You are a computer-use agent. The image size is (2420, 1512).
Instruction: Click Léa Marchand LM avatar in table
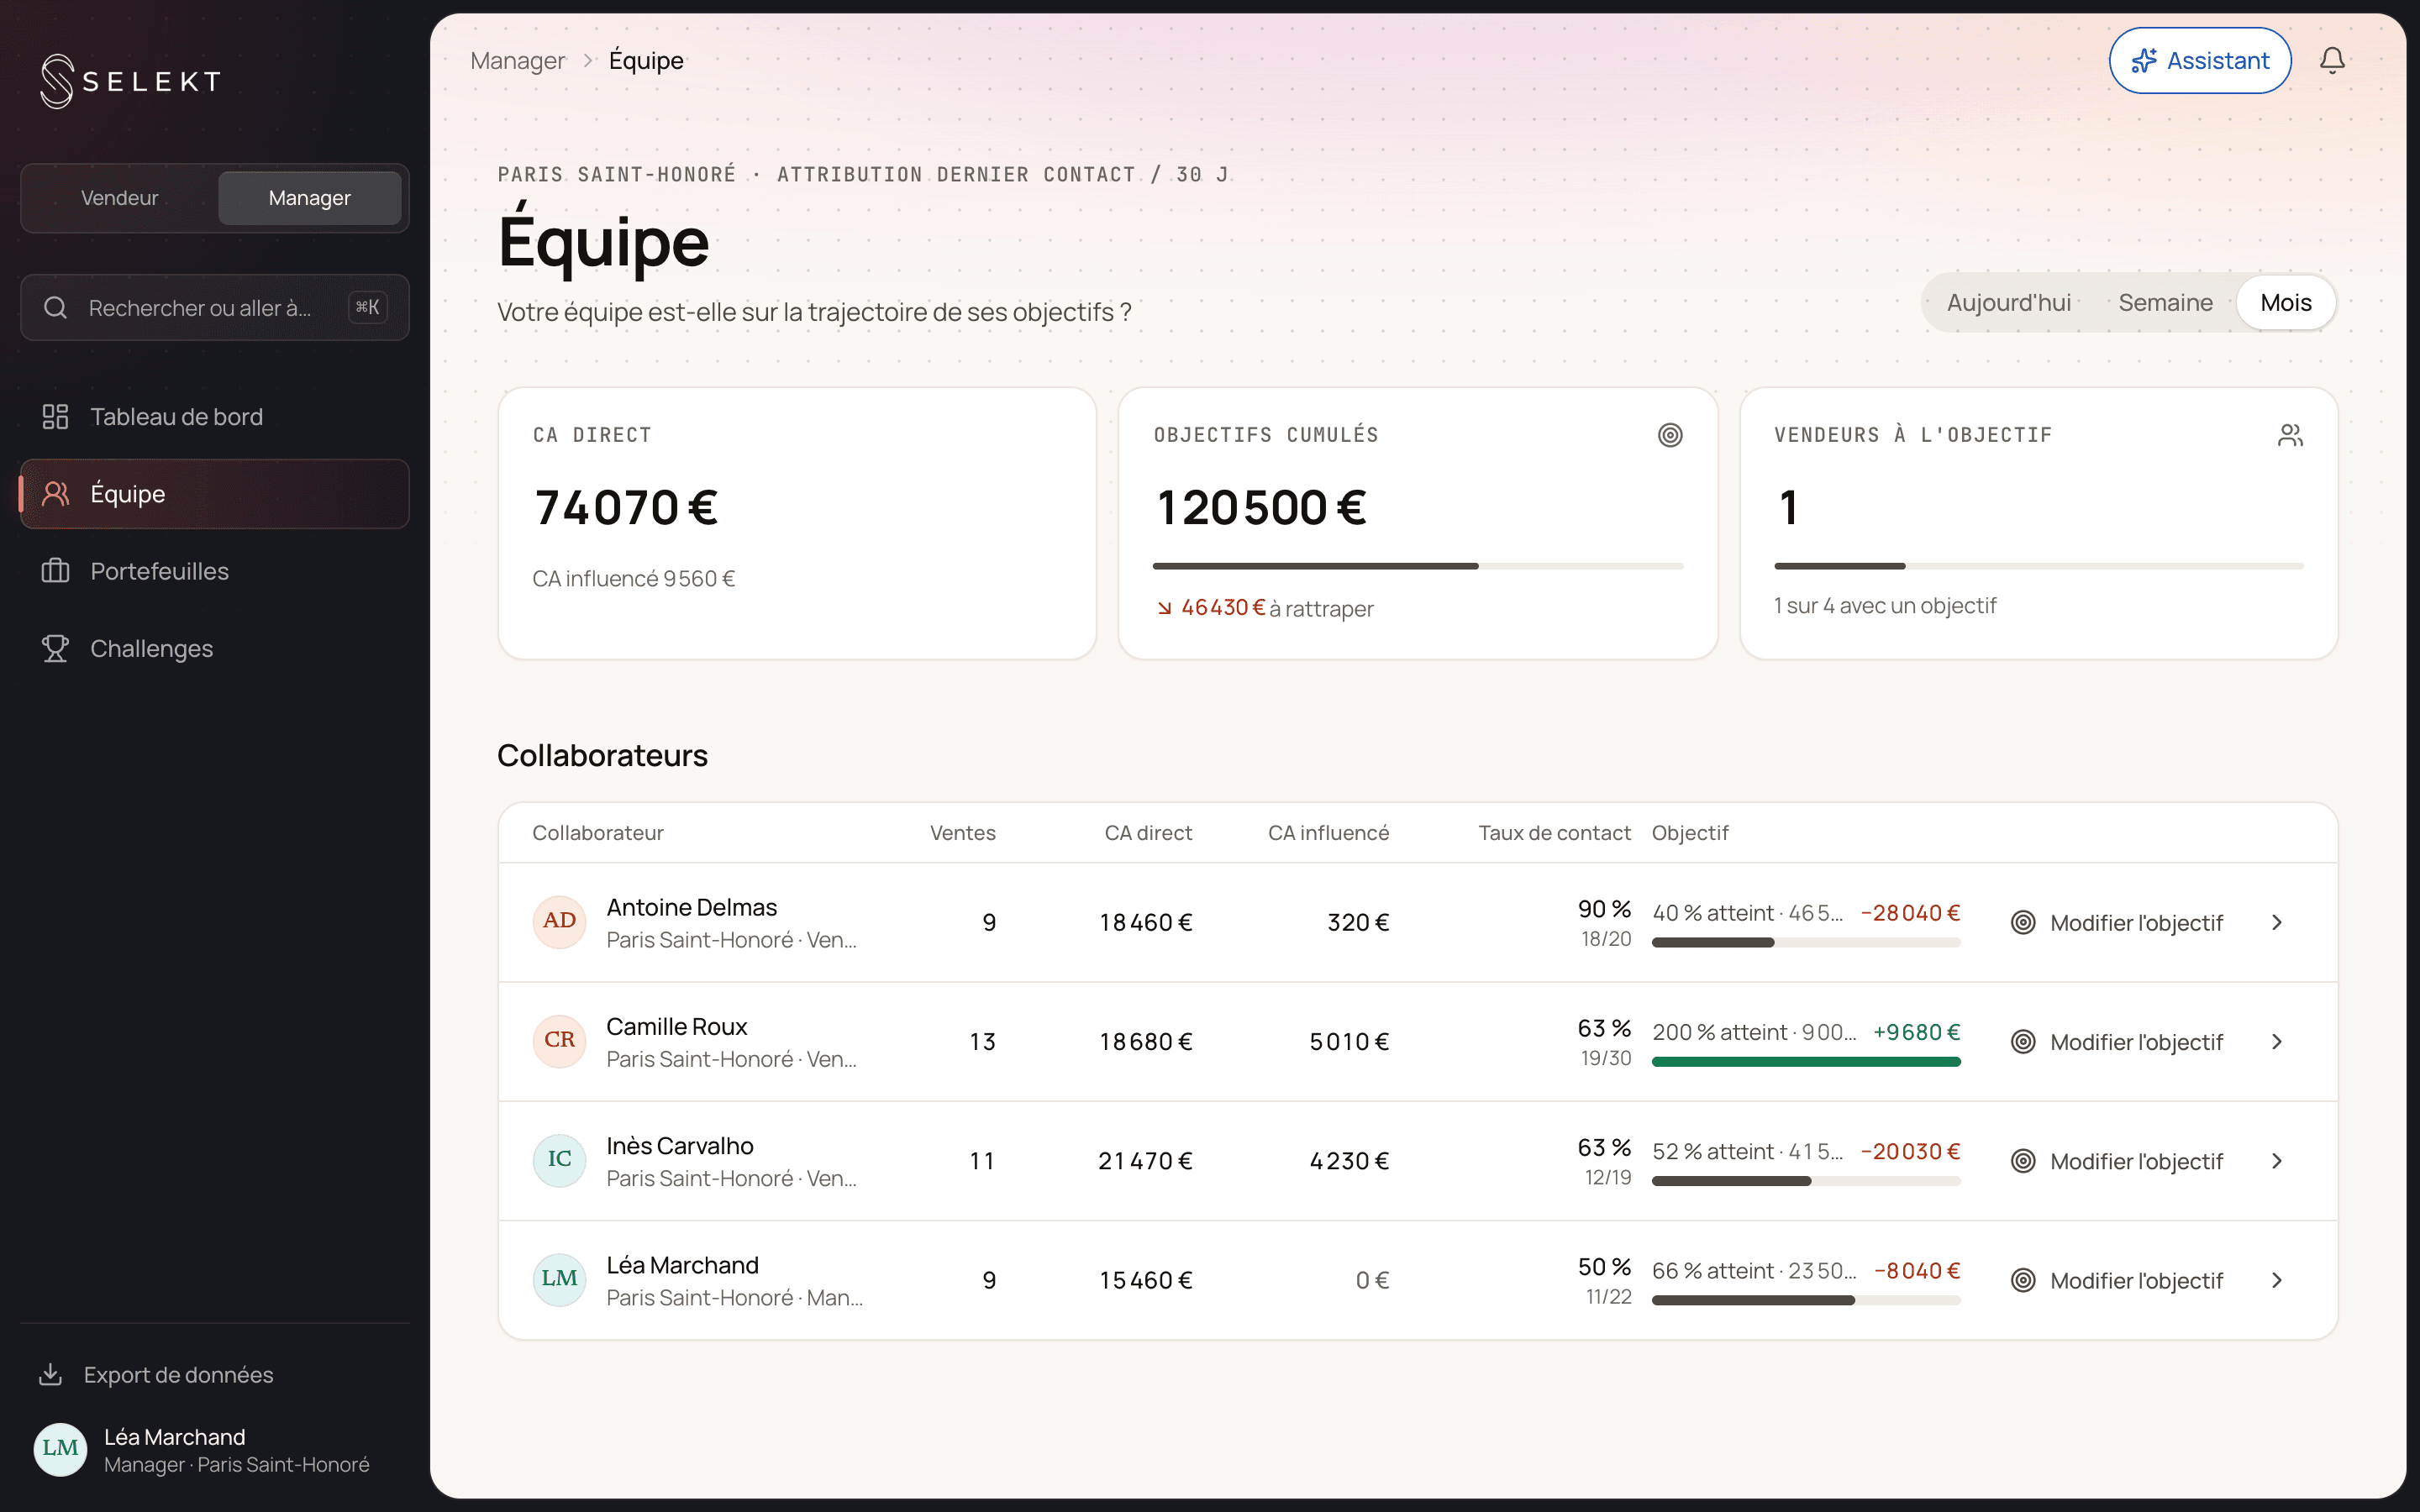[559, 1279]
